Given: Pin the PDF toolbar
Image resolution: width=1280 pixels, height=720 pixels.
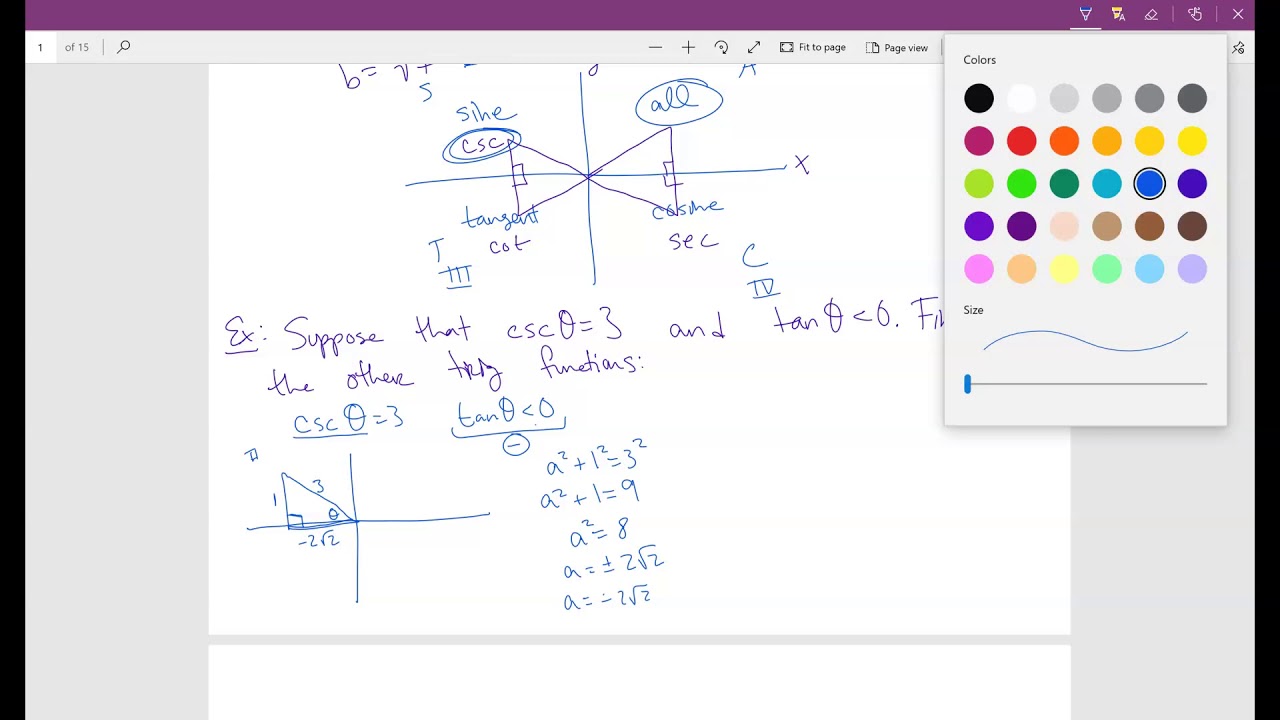Looking at the screenshot, I should (x=1238, y=47).
